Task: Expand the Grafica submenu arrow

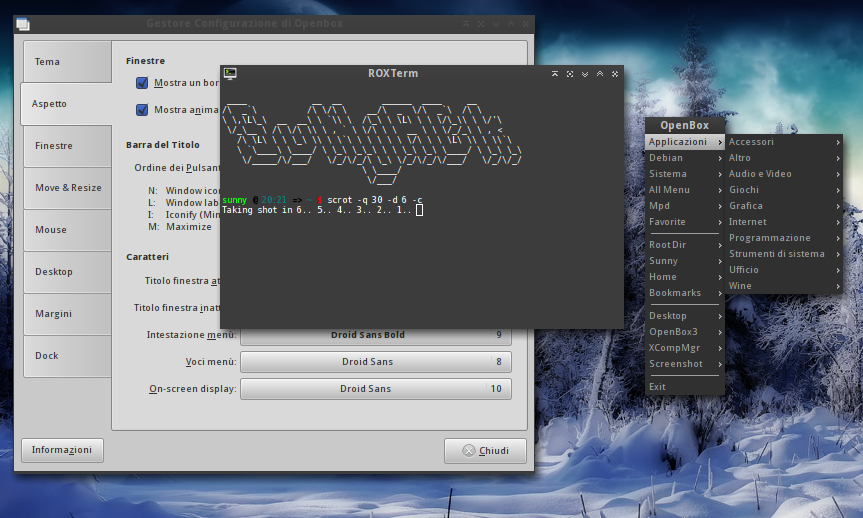Action: coord(838,206)
